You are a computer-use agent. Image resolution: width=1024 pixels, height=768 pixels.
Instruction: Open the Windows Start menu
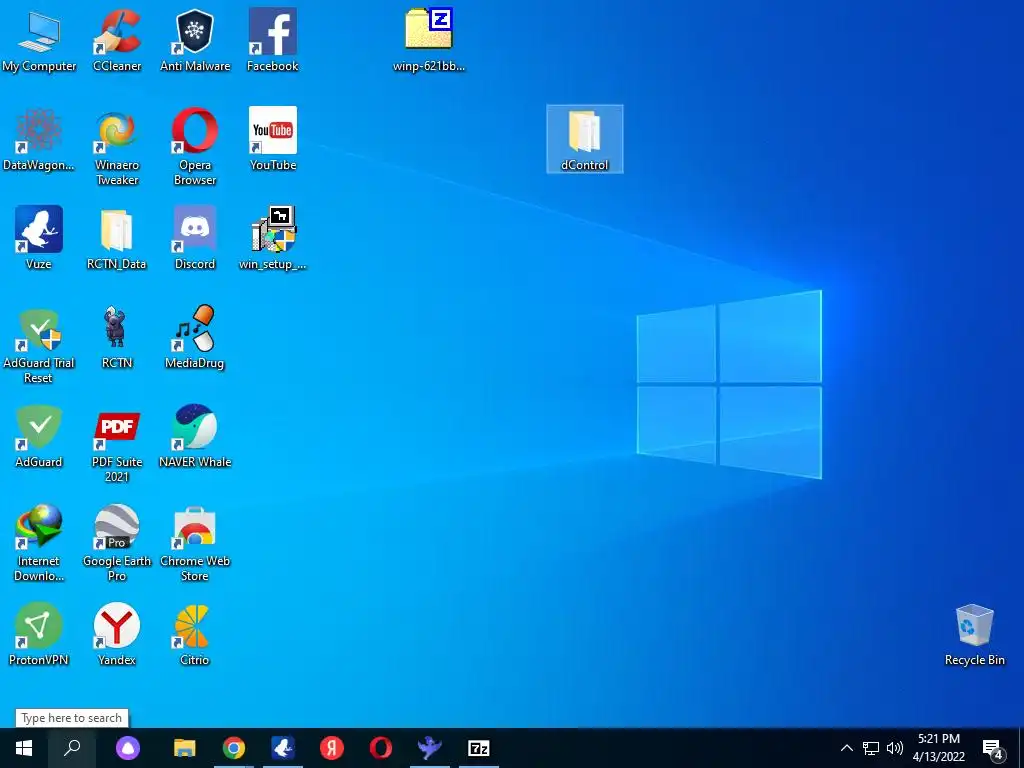[24, 748]
